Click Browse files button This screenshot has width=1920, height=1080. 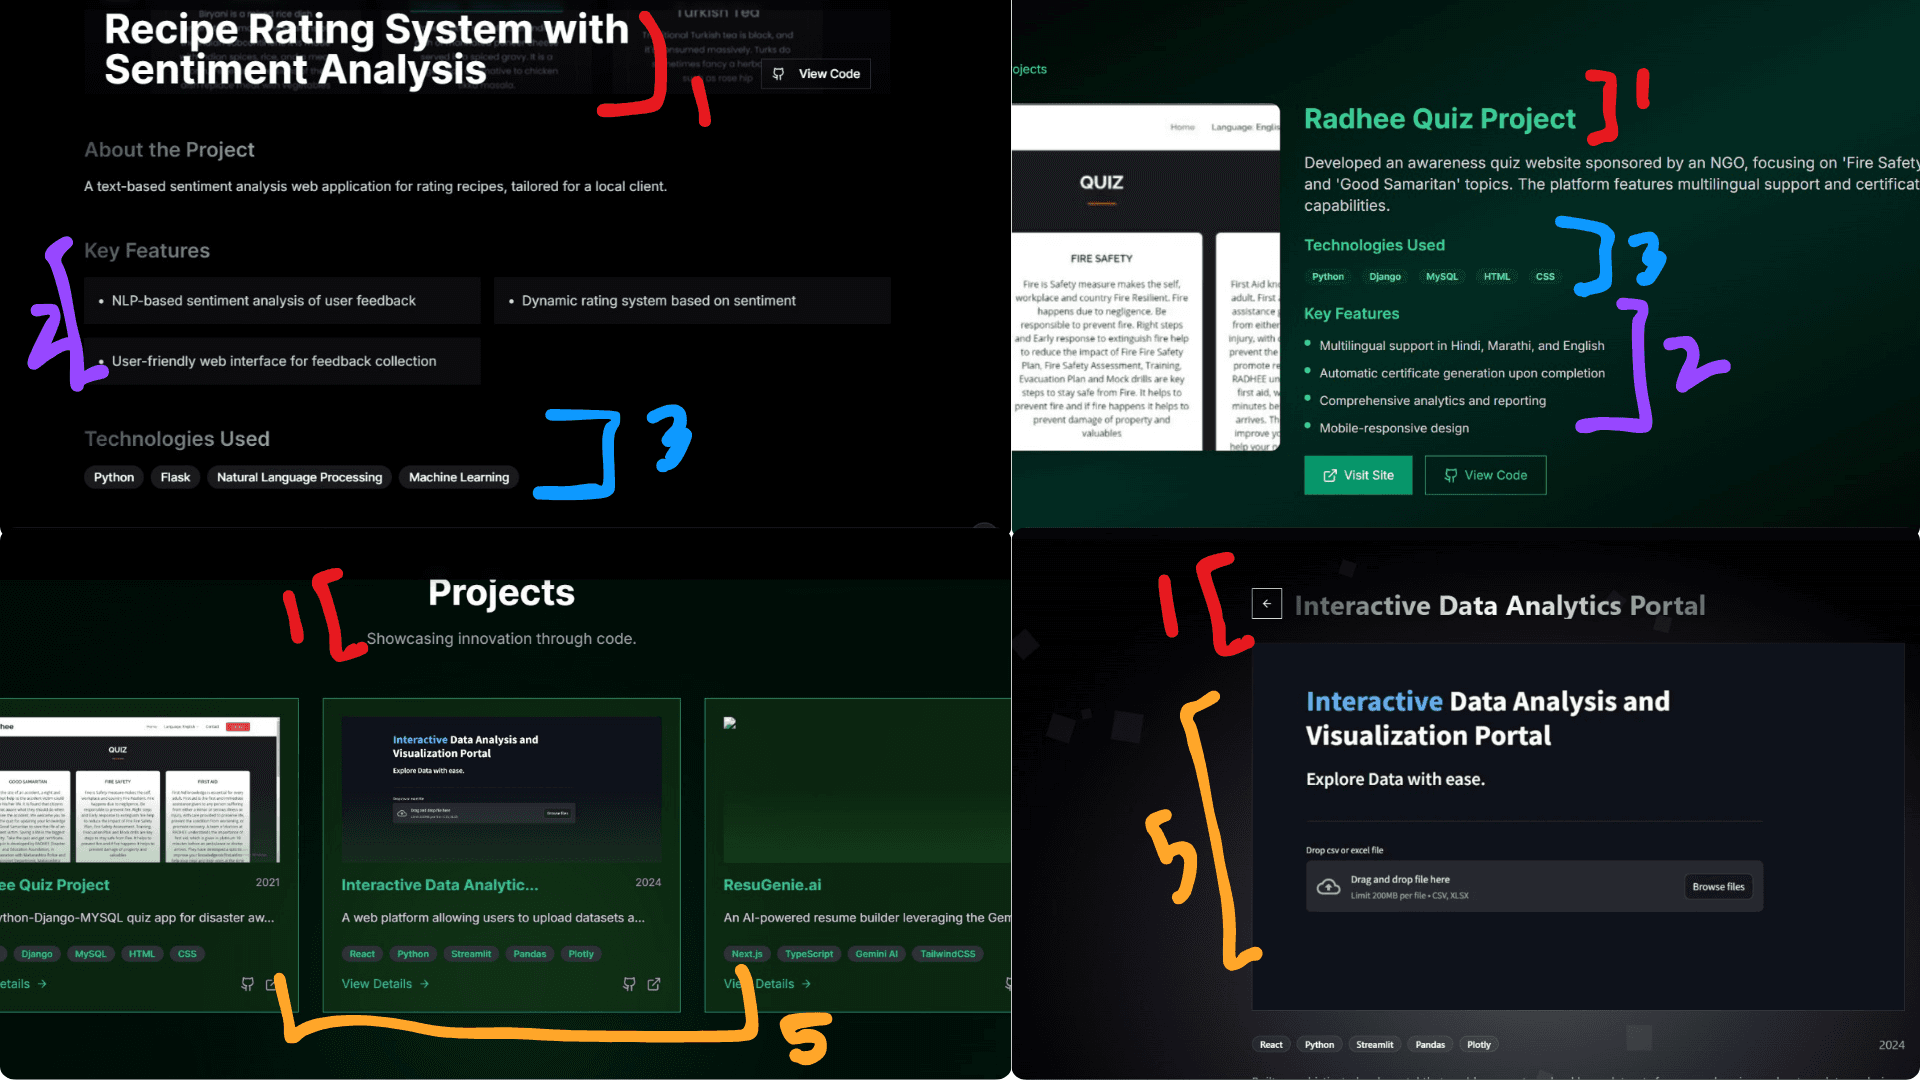1718,887
